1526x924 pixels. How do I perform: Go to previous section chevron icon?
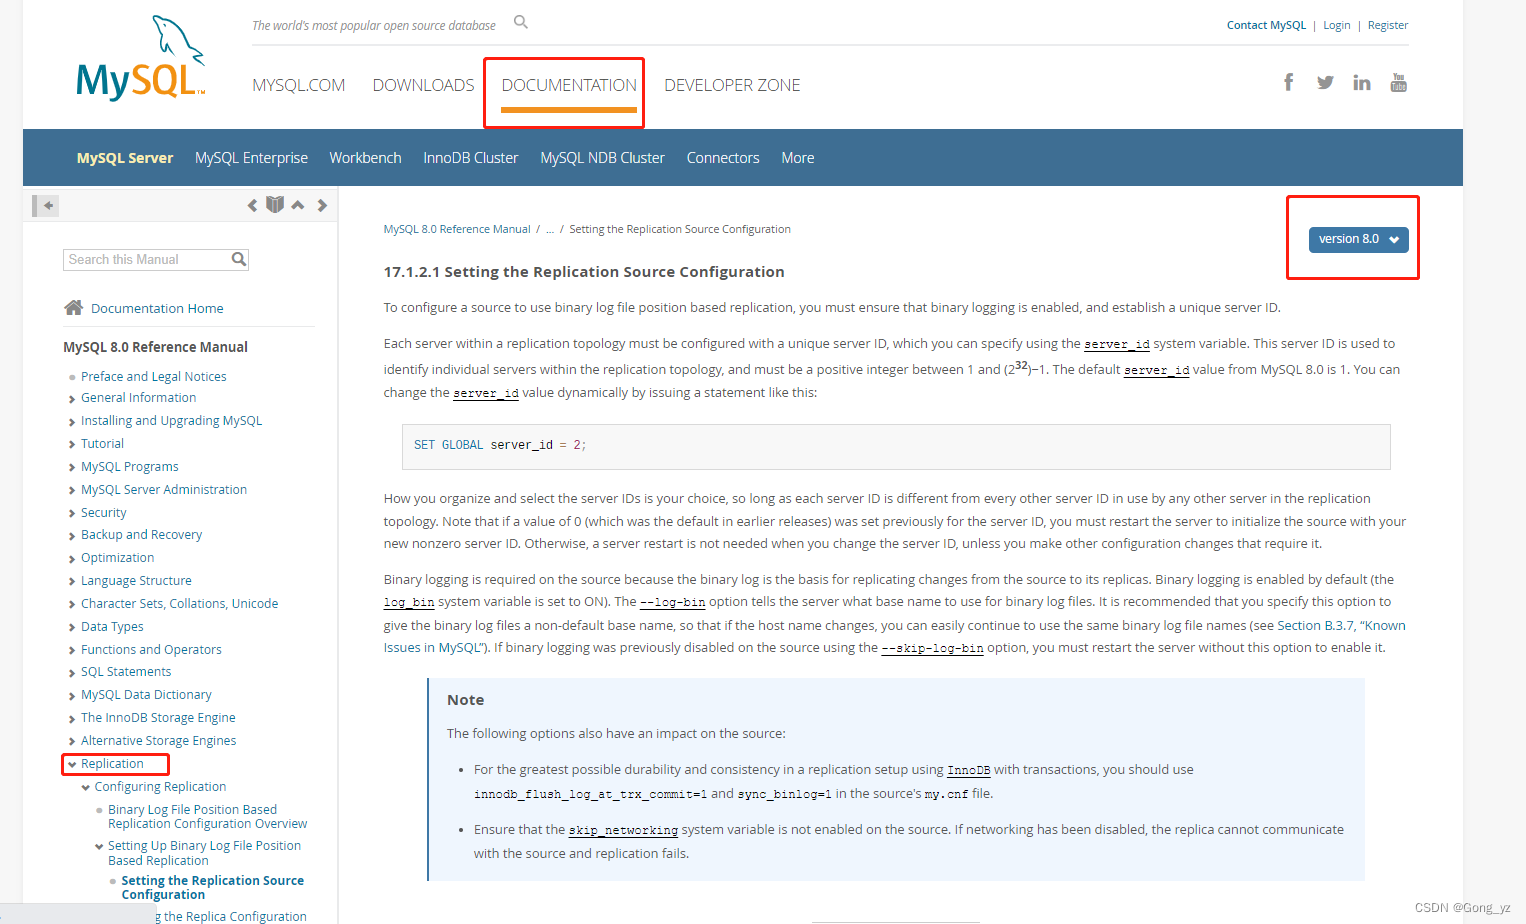click(x=252, y=205)
